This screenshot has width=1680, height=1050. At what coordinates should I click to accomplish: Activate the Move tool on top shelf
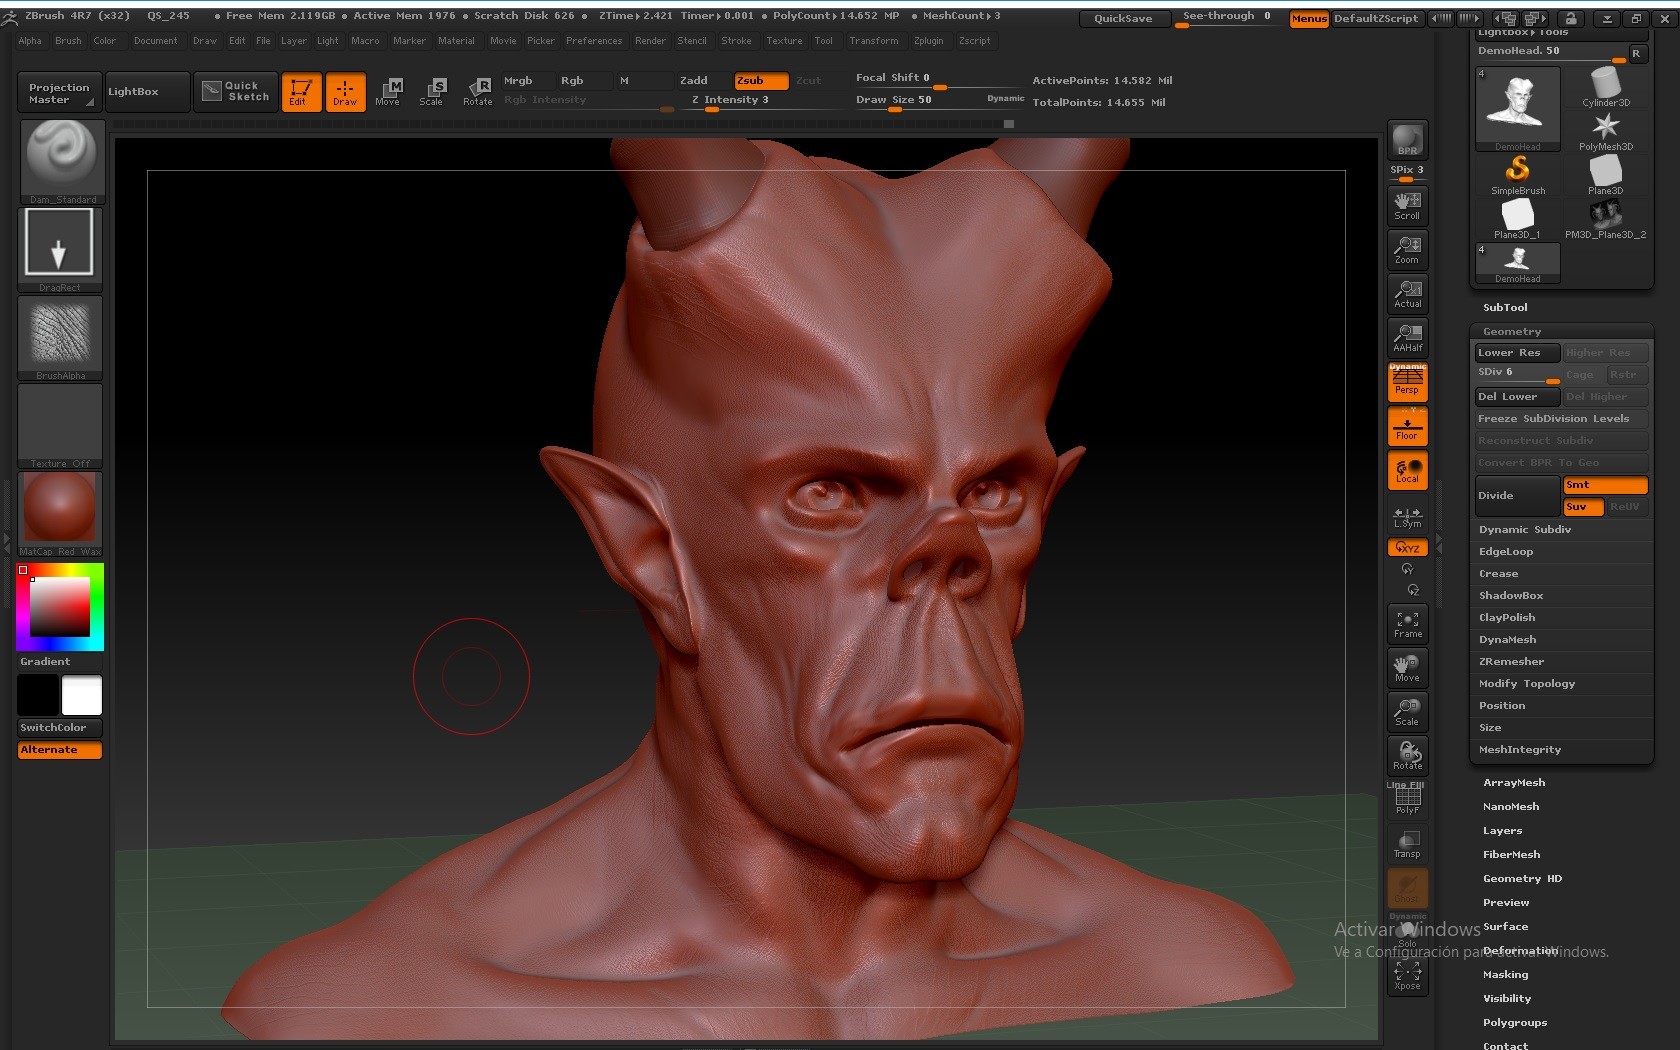[x=389, y=91]
